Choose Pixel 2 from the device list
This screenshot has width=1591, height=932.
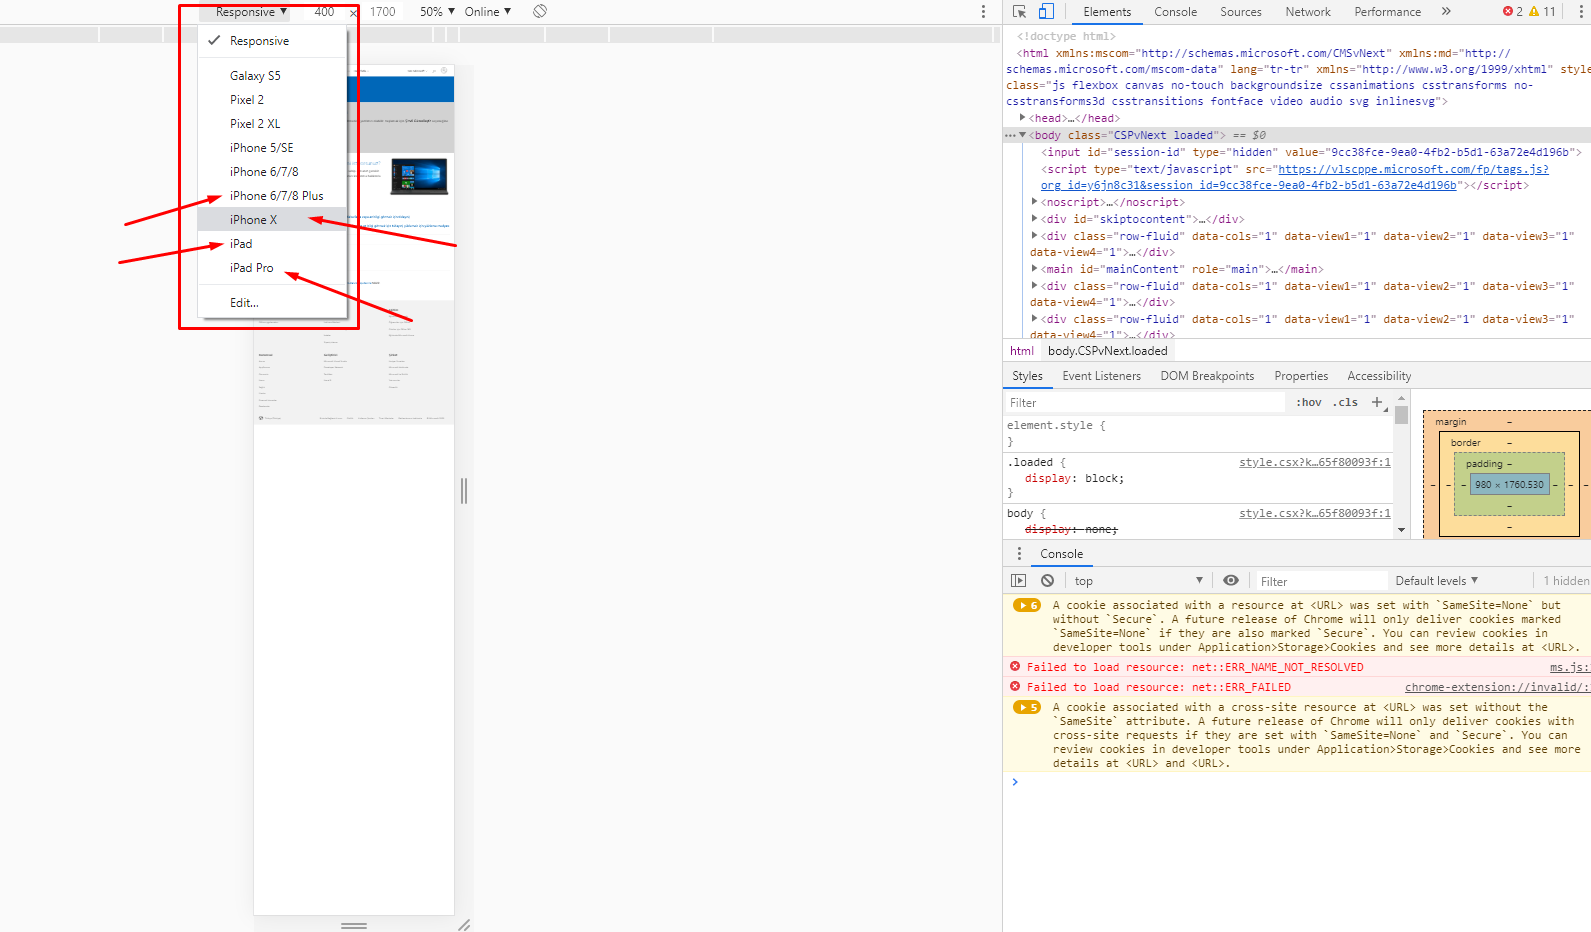tap(272, 100)
